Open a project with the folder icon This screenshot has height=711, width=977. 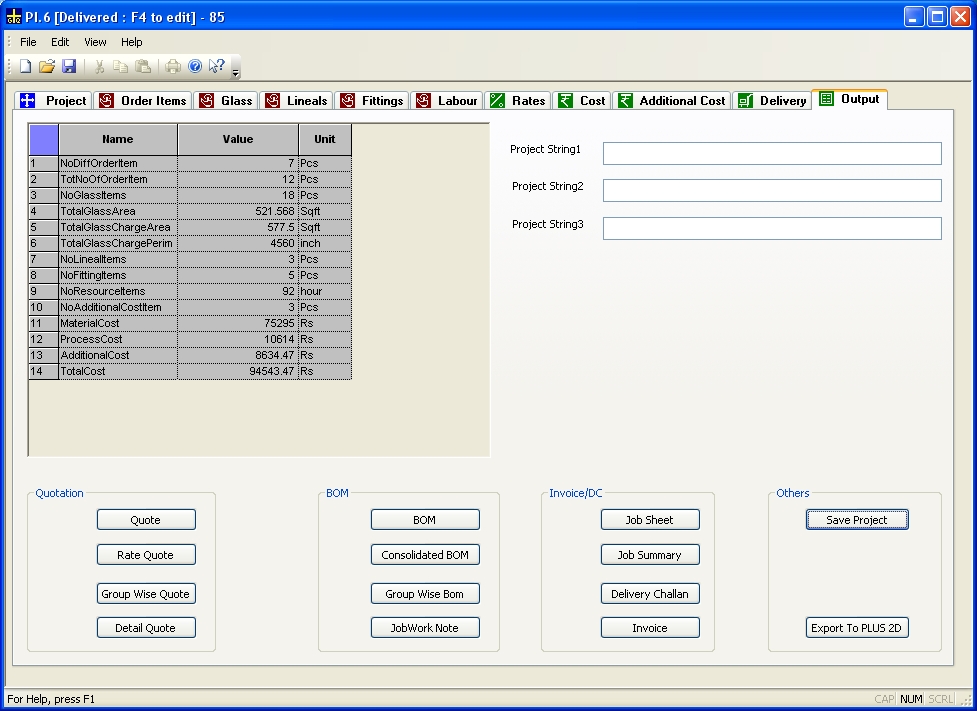click(47, 67)
